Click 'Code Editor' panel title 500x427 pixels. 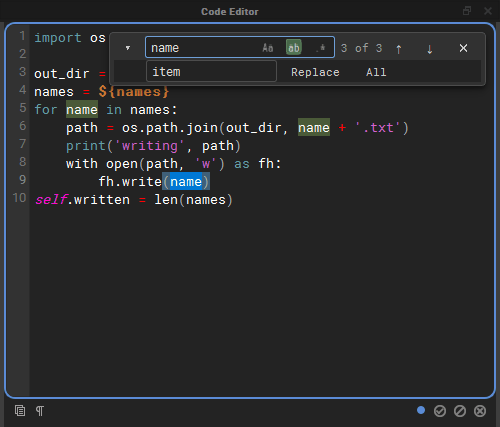click(x=230, y=12)
